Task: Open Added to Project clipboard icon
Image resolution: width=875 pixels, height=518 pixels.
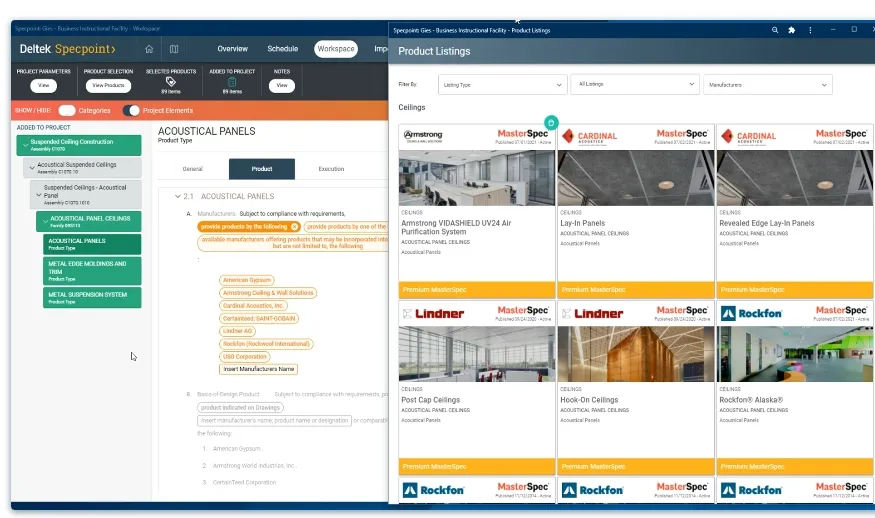Action: [232, 82]
